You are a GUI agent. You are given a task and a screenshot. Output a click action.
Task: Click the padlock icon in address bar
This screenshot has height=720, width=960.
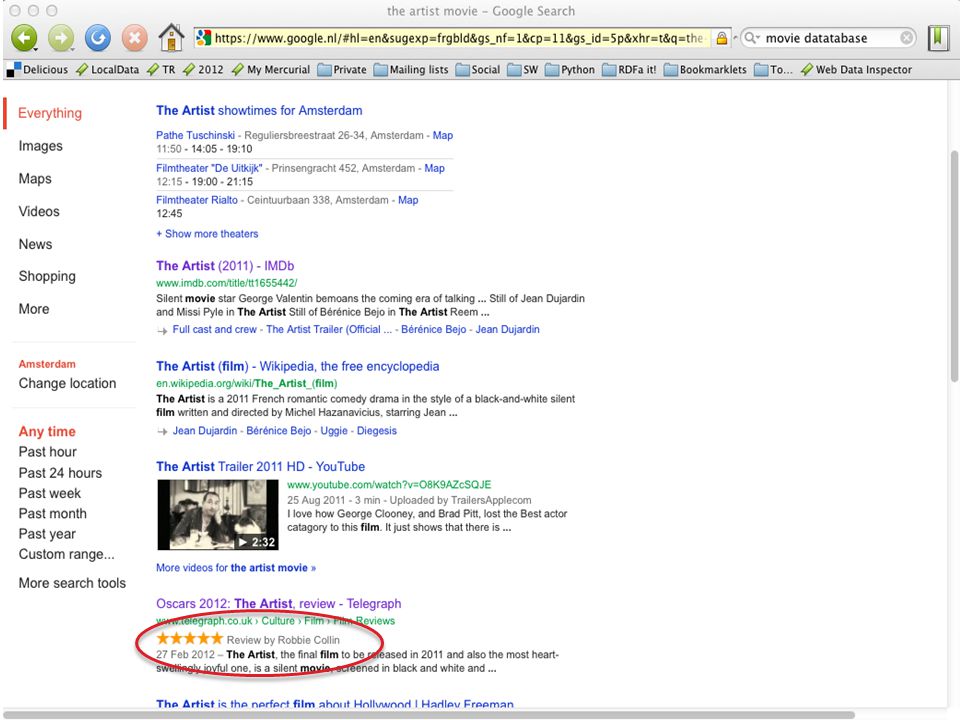(x=722, y=38)
